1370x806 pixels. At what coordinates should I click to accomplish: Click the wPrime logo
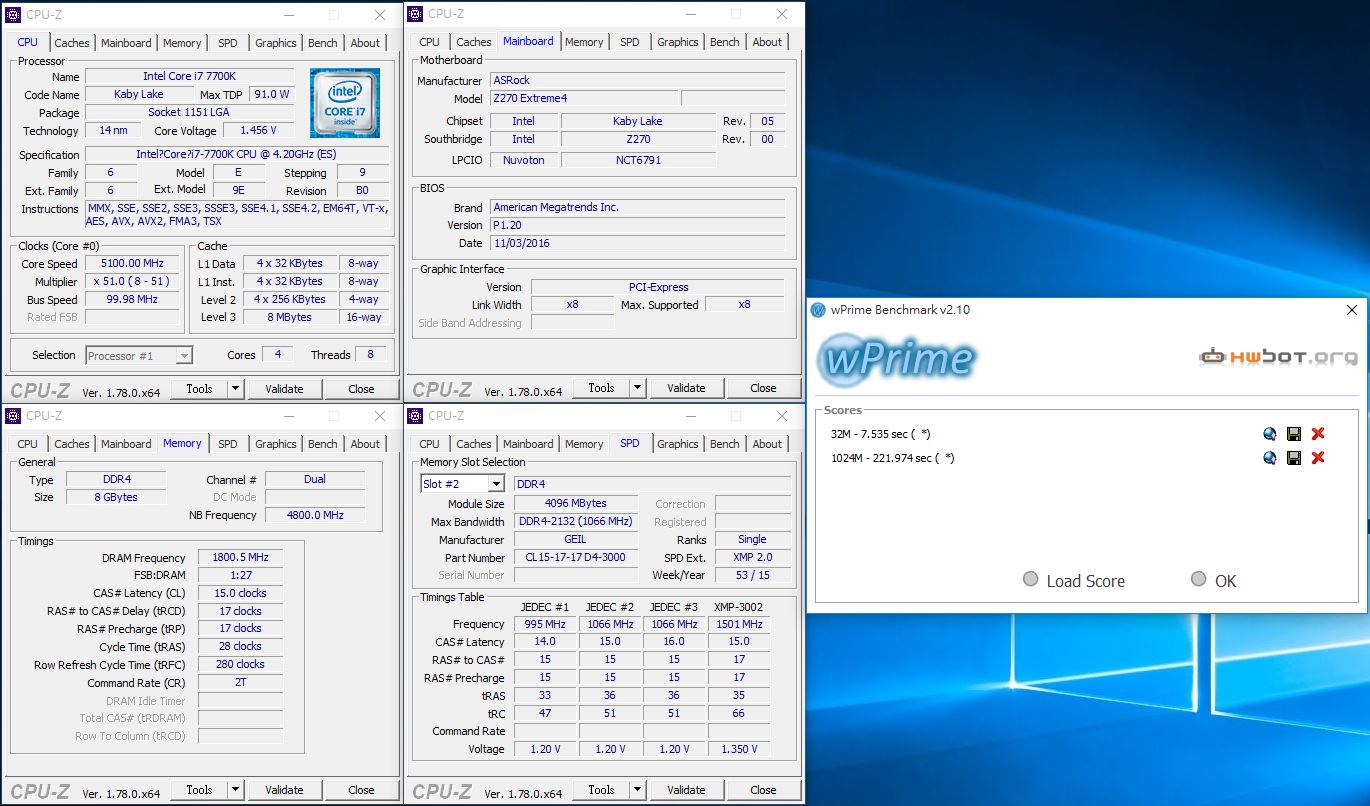coord(896,358)
